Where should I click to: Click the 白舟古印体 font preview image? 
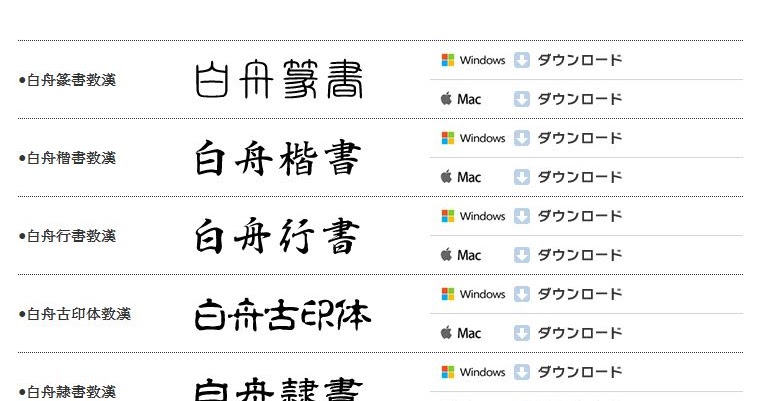click(283, 315)
